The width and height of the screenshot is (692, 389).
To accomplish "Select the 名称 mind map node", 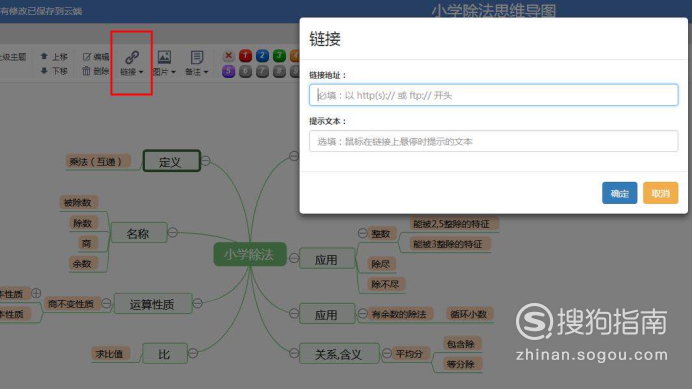I will tap(139, 233).
